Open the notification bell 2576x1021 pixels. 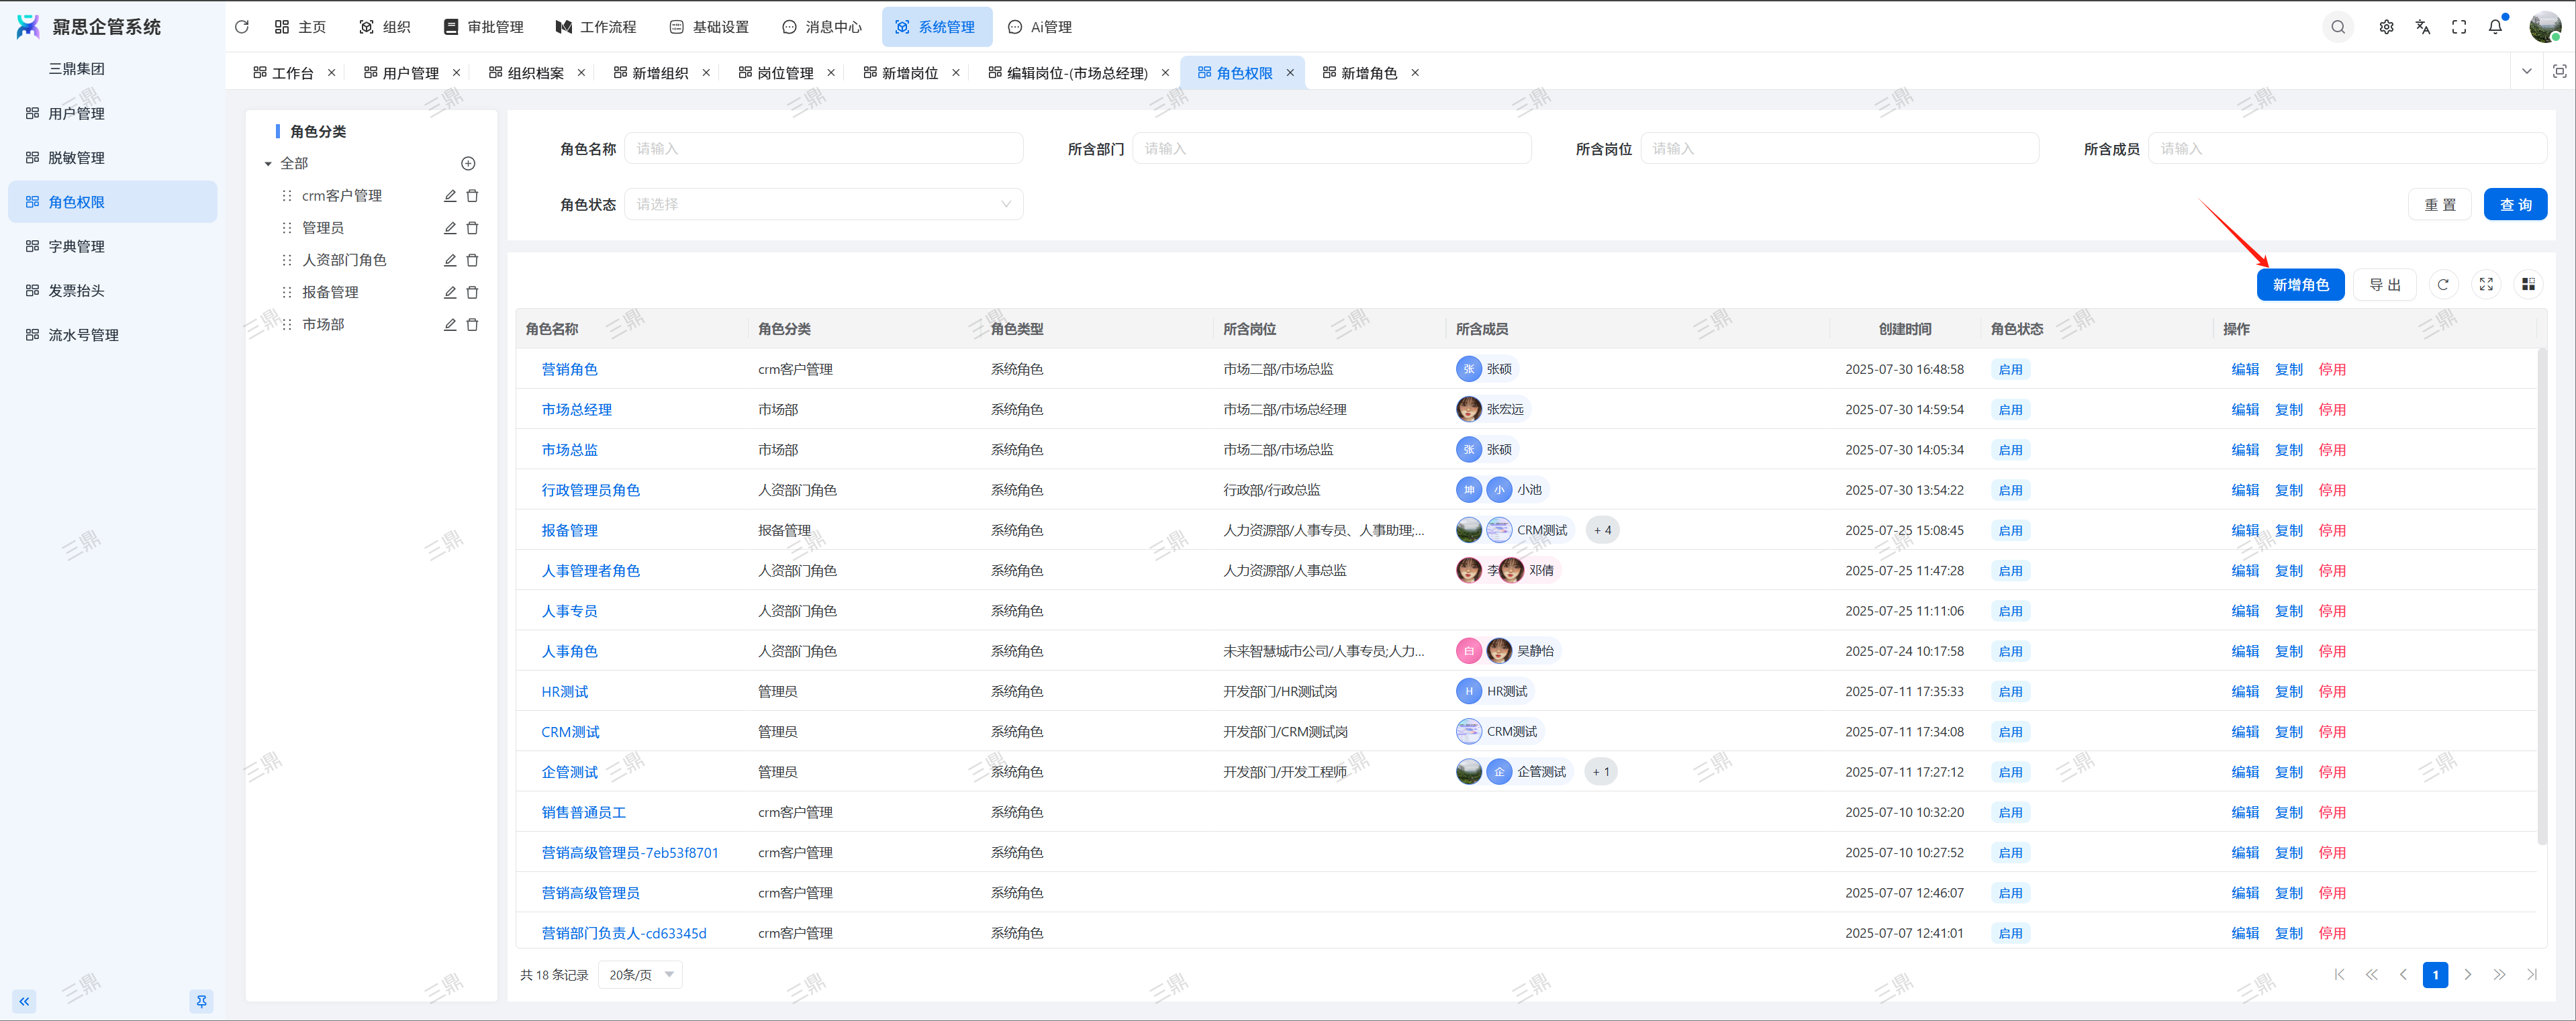(2495, 27)
